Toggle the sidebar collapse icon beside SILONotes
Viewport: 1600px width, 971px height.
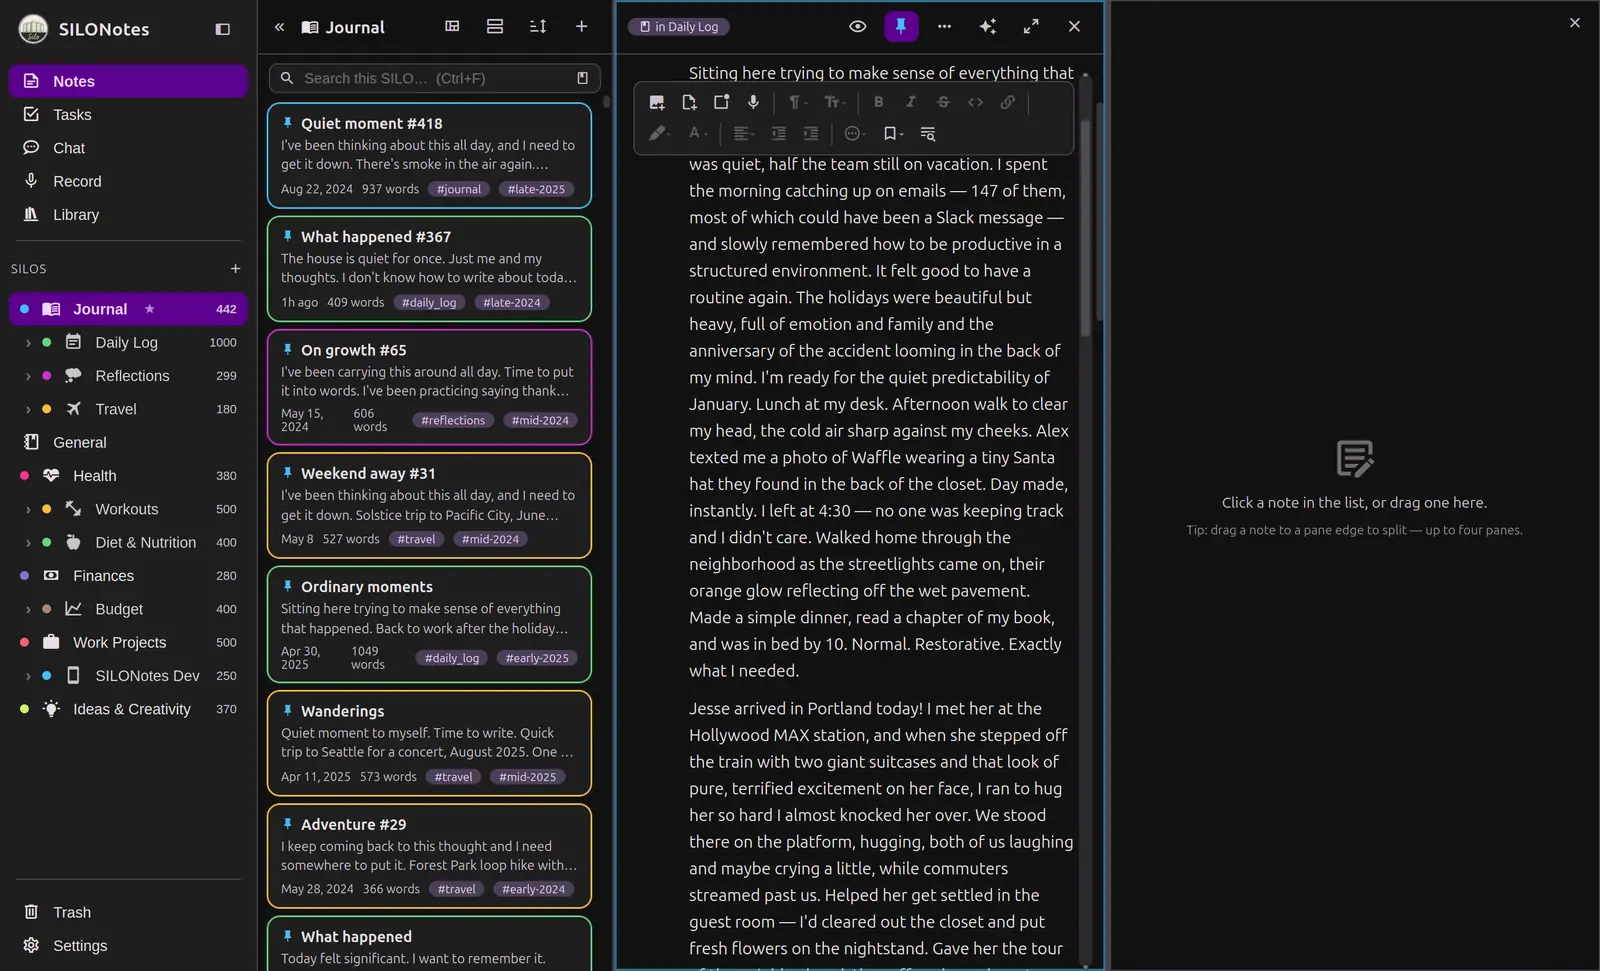point(222,29)
